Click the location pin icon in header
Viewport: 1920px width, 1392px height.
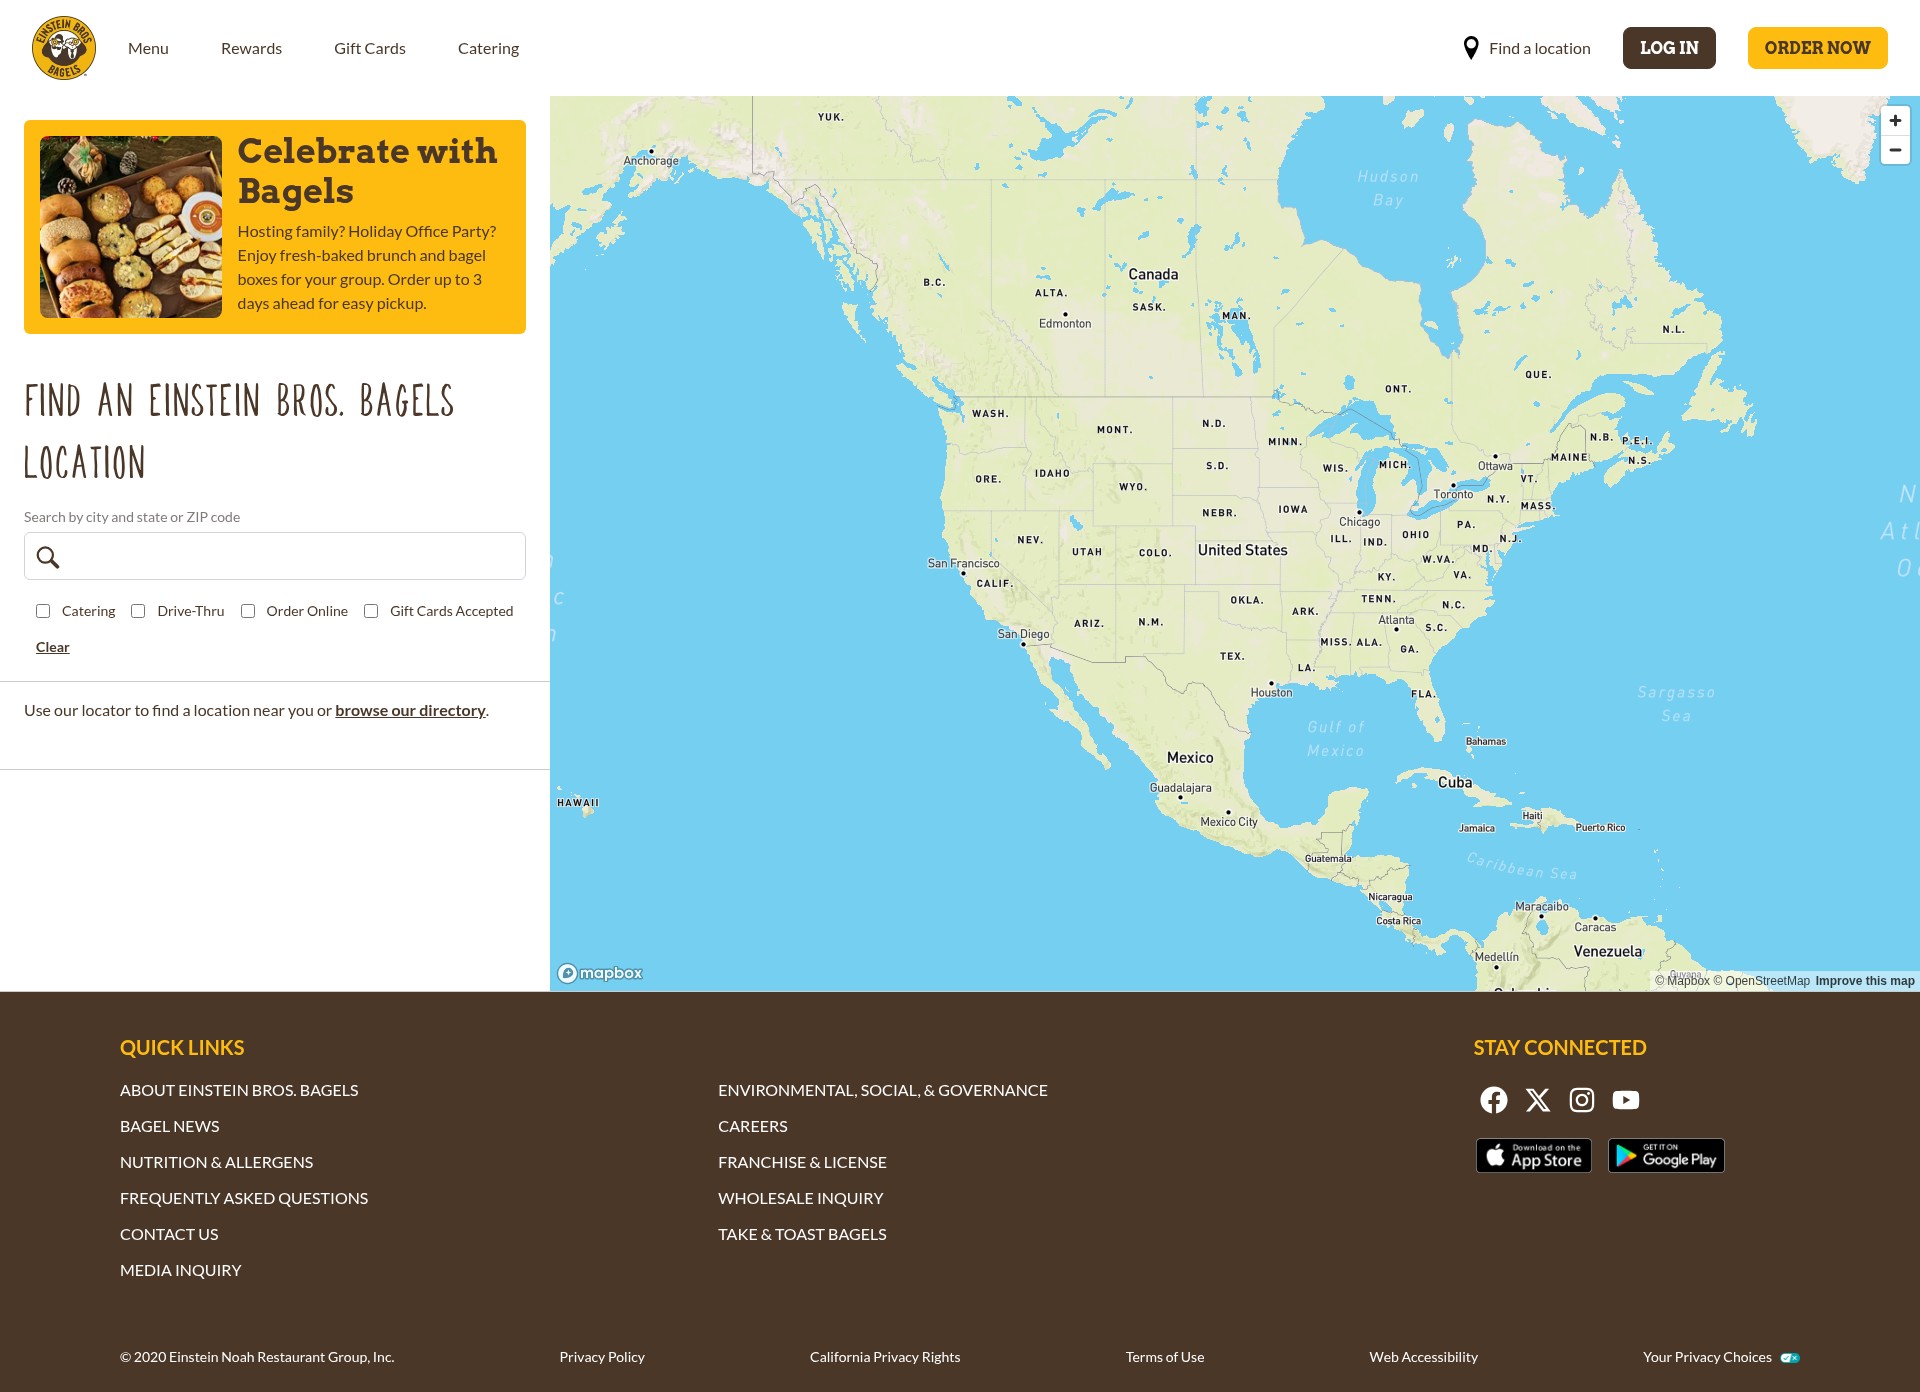tap(1471, 48)
